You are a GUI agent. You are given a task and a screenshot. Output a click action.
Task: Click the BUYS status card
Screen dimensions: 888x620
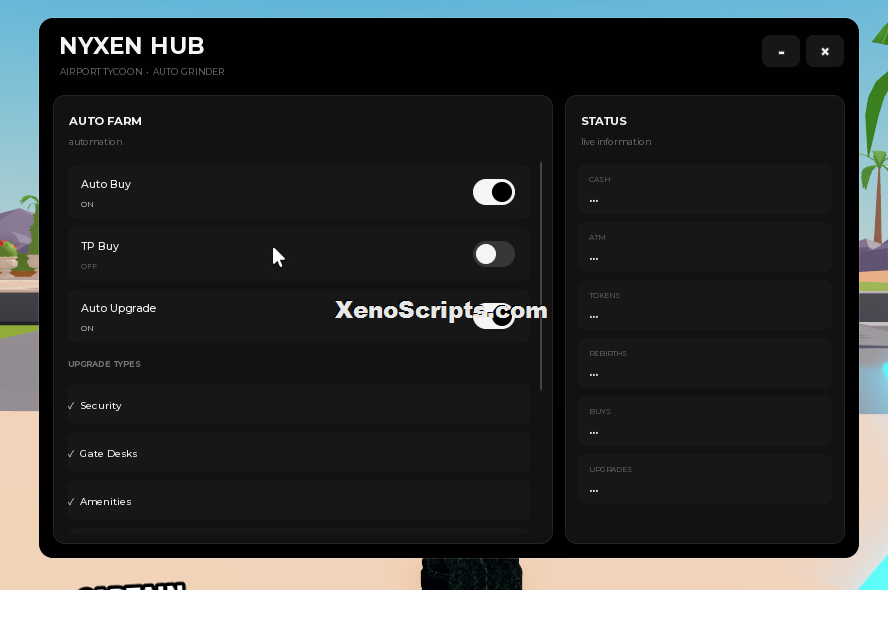pyautogui.click(x=705, y=421)
